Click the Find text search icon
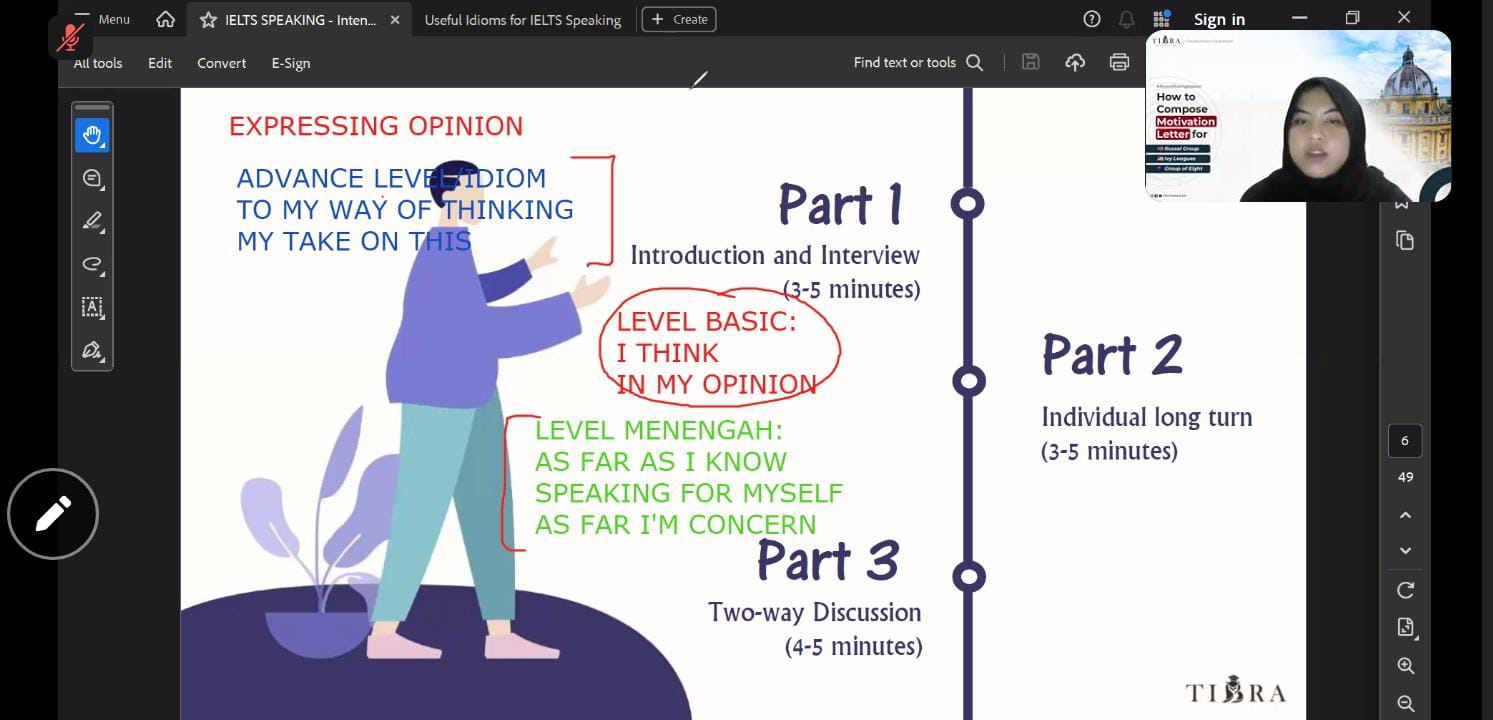Image resolution: width=1493 pixels, height=720 pixels. (975, 63)
